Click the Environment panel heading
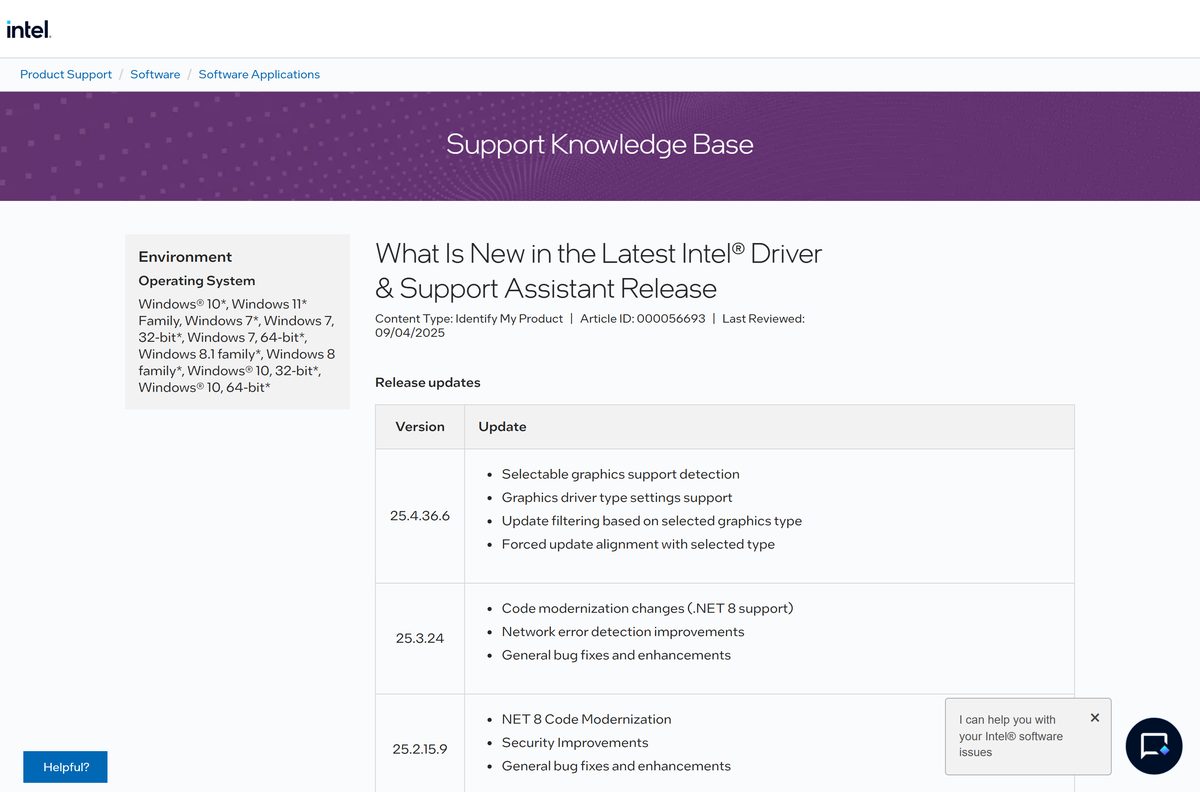The image size is (1200, 792). coord(185,257)
